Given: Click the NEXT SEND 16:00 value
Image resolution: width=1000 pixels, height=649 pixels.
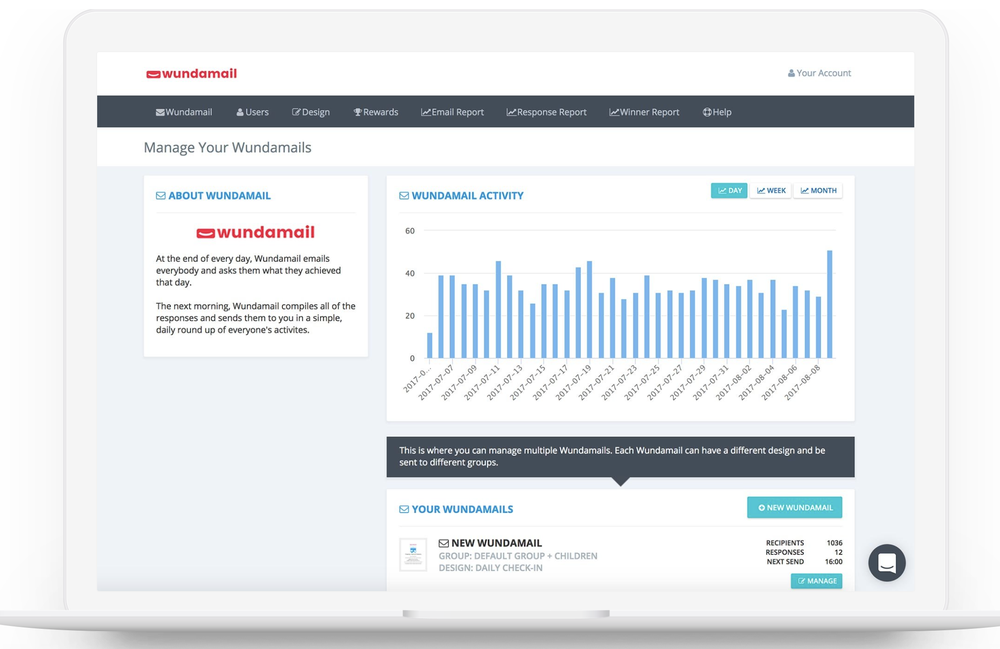Looking at the screenshot, I should 834,562.
